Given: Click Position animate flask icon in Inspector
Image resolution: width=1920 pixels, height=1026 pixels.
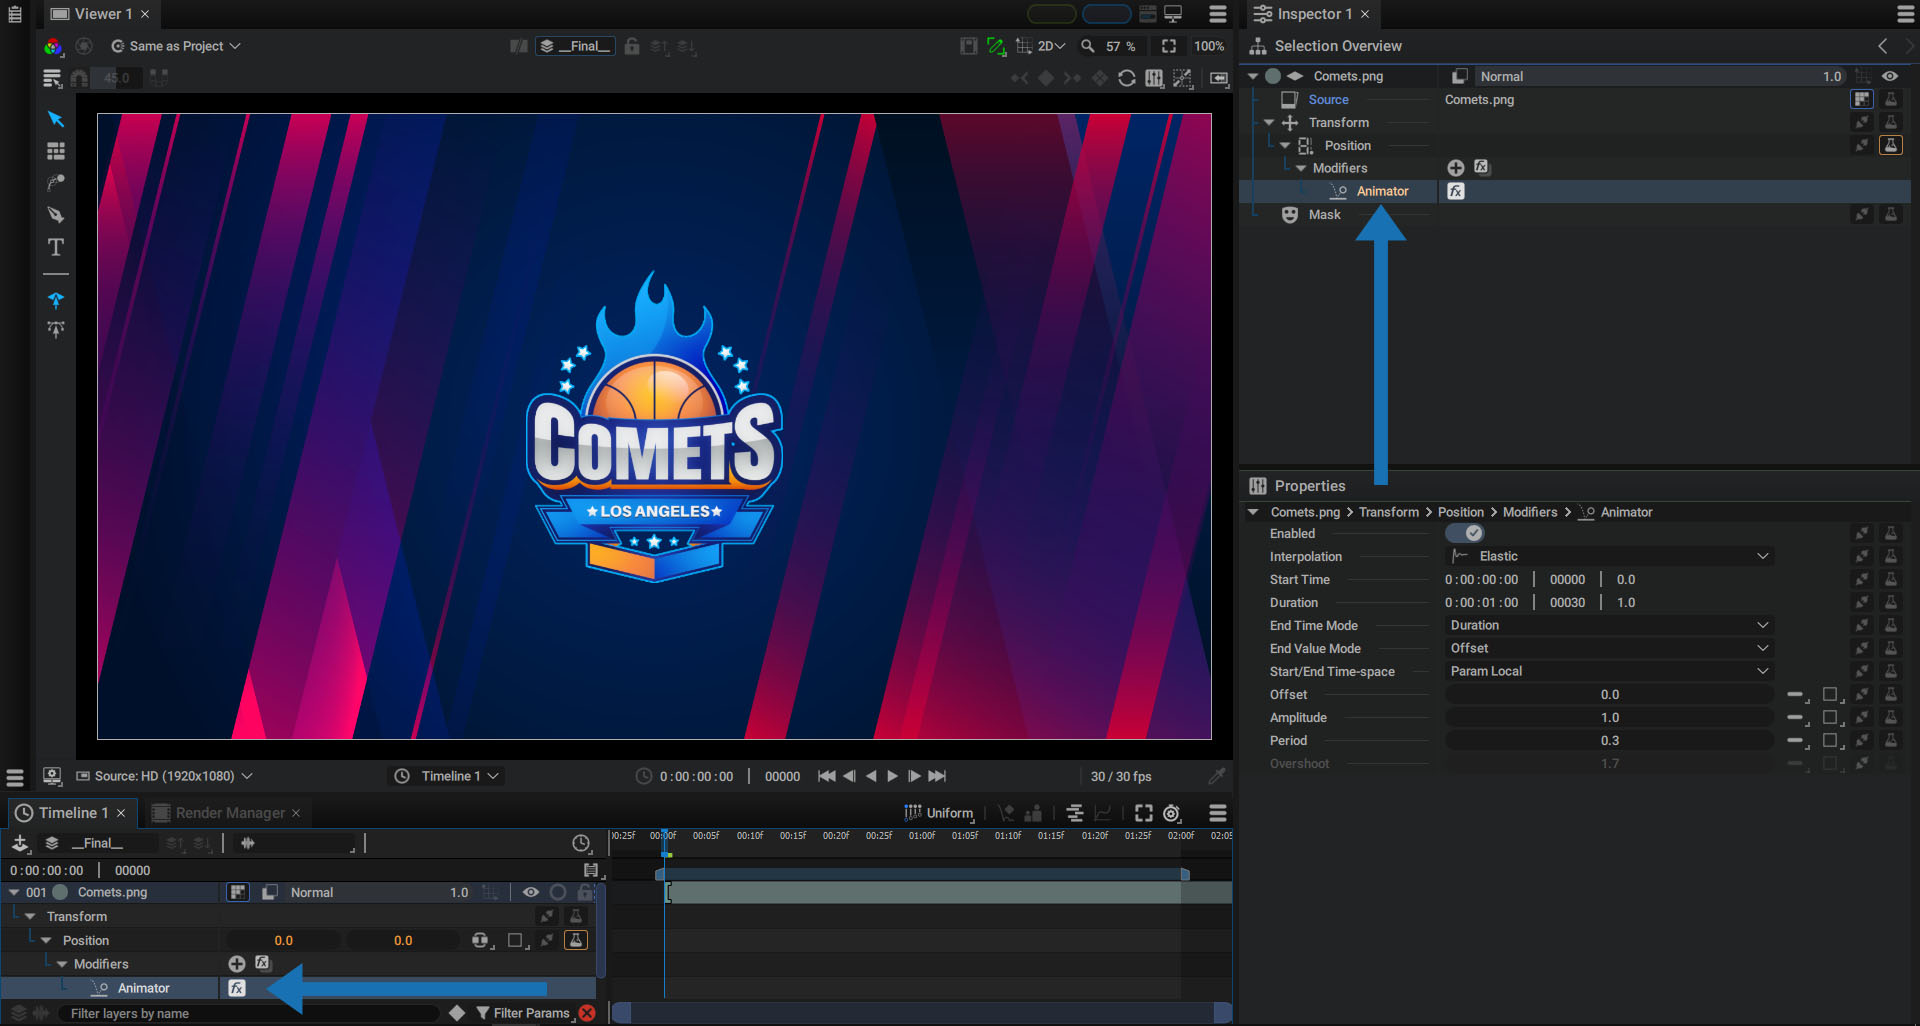Looking at the screenshot, I should pos(1891,145).
